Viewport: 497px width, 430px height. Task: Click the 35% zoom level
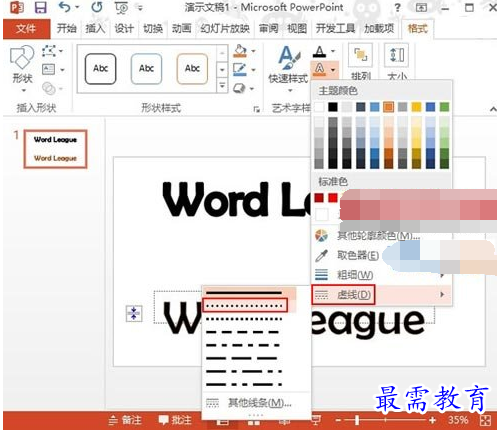(458, 420)
